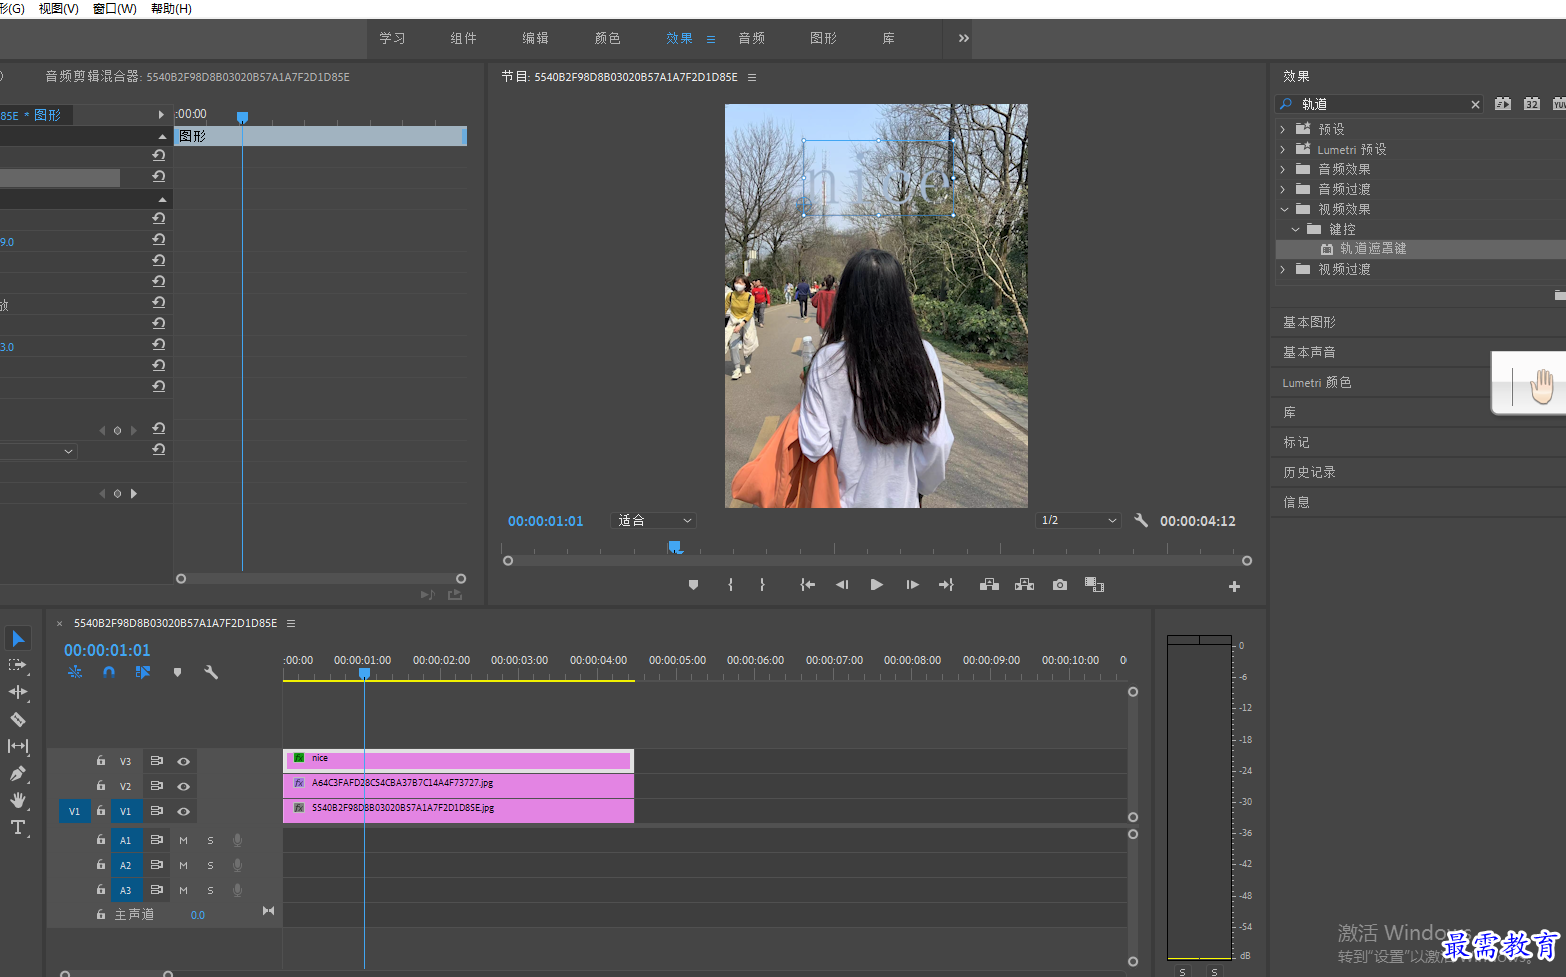Viewport: 1566px width, 977px height.
Task: Mute audio track A3
Action: (184, 890)
